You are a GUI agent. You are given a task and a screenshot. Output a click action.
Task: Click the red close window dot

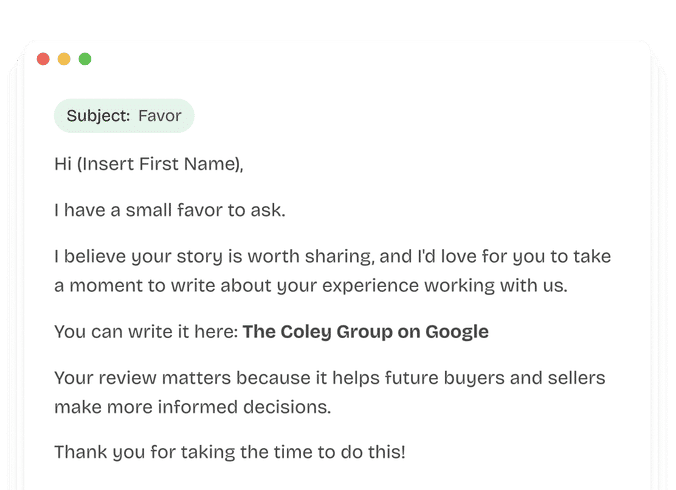pos(43,59)
